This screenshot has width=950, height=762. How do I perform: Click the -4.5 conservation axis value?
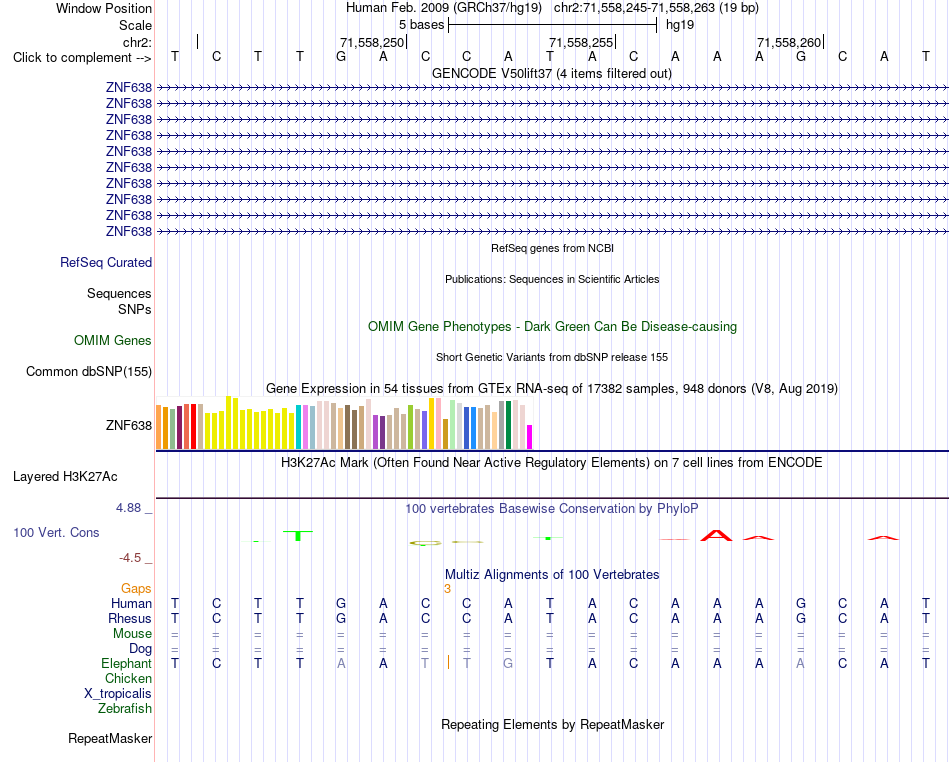130,558
